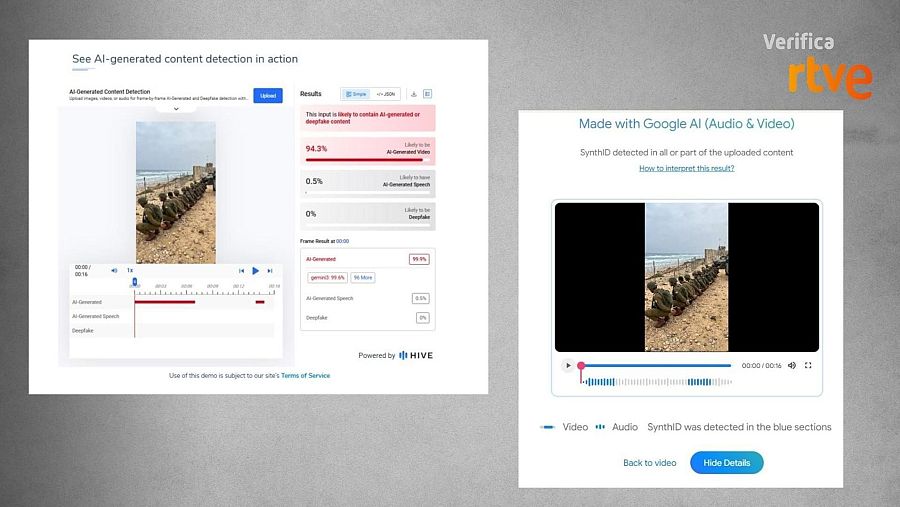The height and width of the screenshot is (507, 900).
Task: Play the SynthID video preview
Action: point(568,365)
